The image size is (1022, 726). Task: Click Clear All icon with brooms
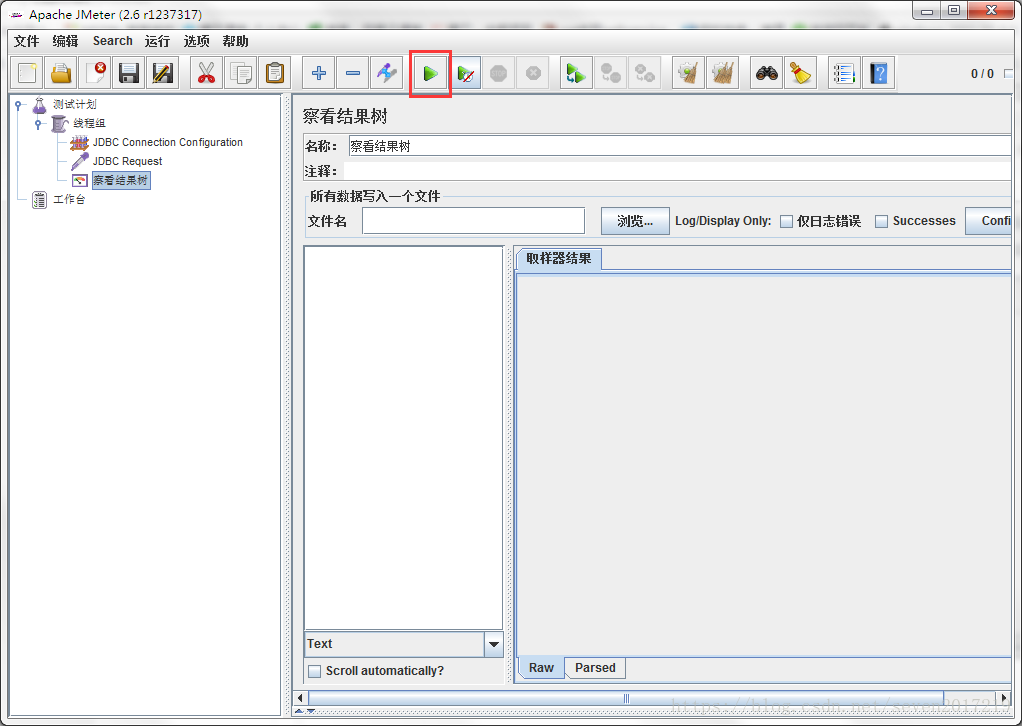pos(722,73)
